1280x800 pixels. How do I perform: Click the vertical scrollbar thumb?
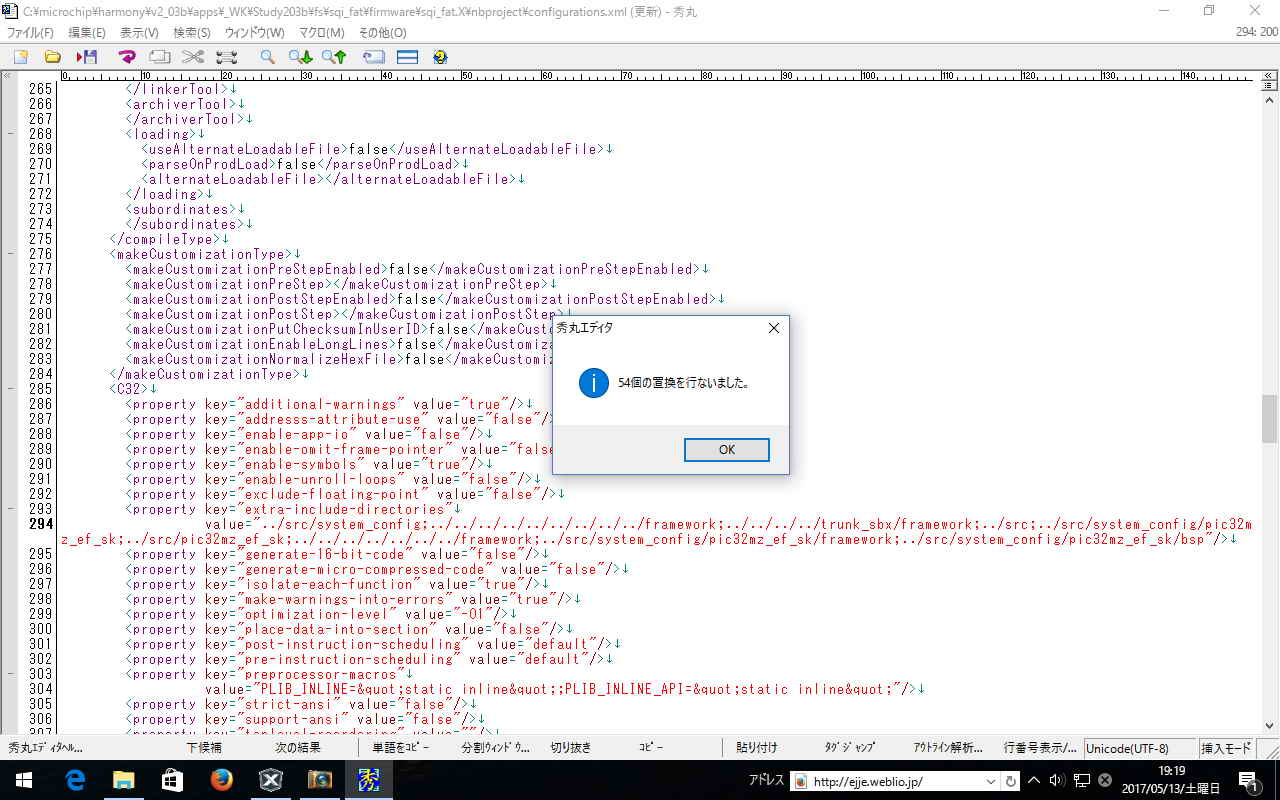pos(1270,418)
